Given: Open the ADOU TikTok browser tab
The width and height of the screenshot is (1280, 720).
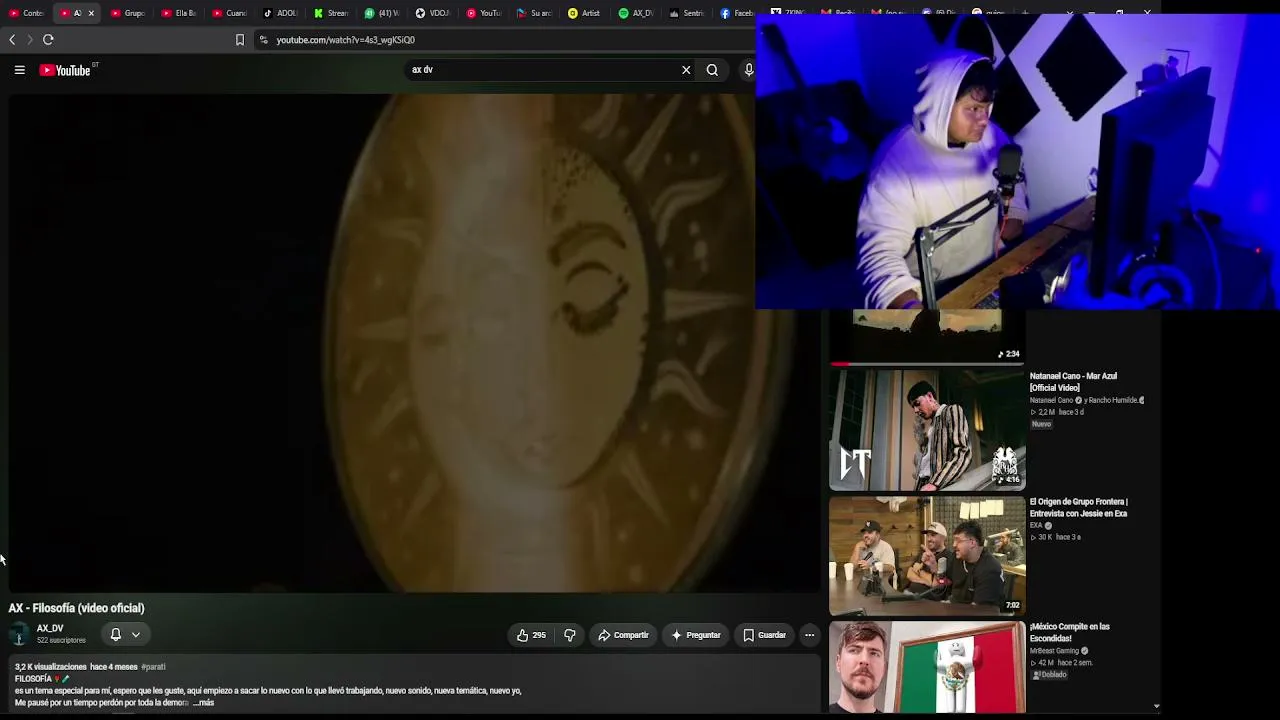Looking at the screenshot, I should pos(281,13).
